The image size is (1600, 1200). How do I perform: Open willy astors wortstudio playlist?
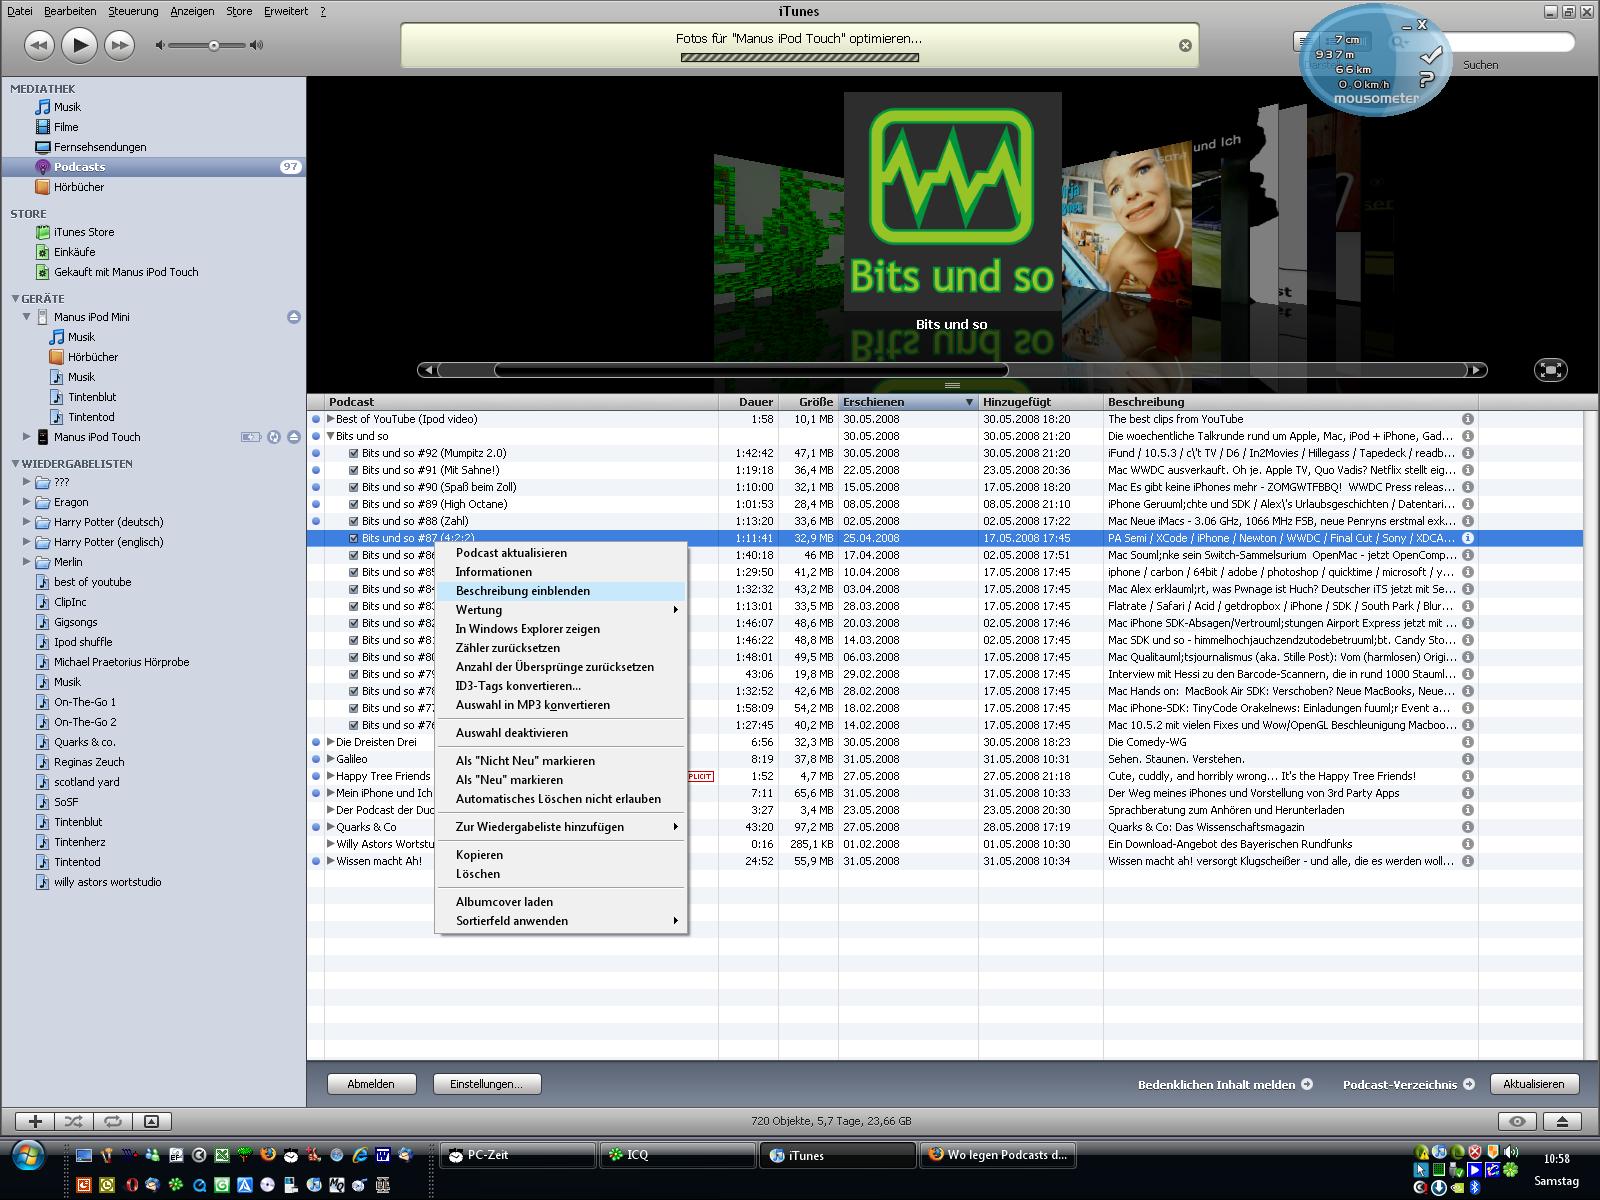[x=107, y=882]
